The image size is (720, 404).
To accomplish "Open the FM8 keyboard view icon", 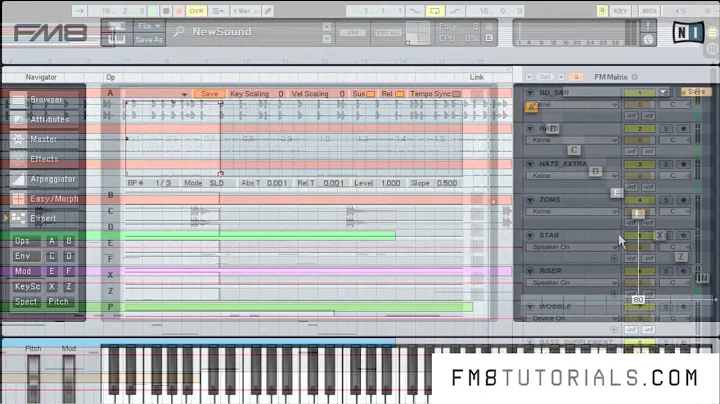I will [x=116, y=39].
